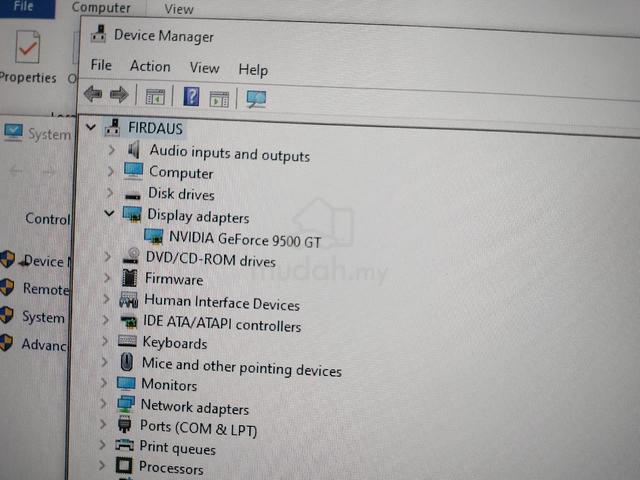Screen dimensions: 640x480
Task: Click the Show/Hide Console Tree toolbar icon
Action: 155,97
